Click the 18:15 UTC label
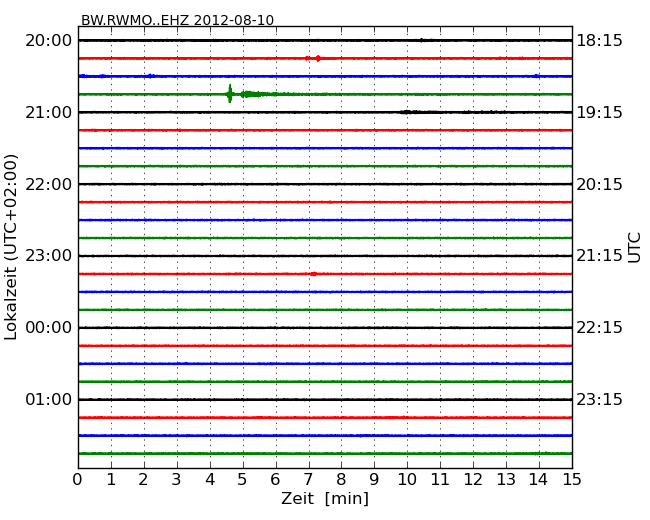 (x=599, y=41)
